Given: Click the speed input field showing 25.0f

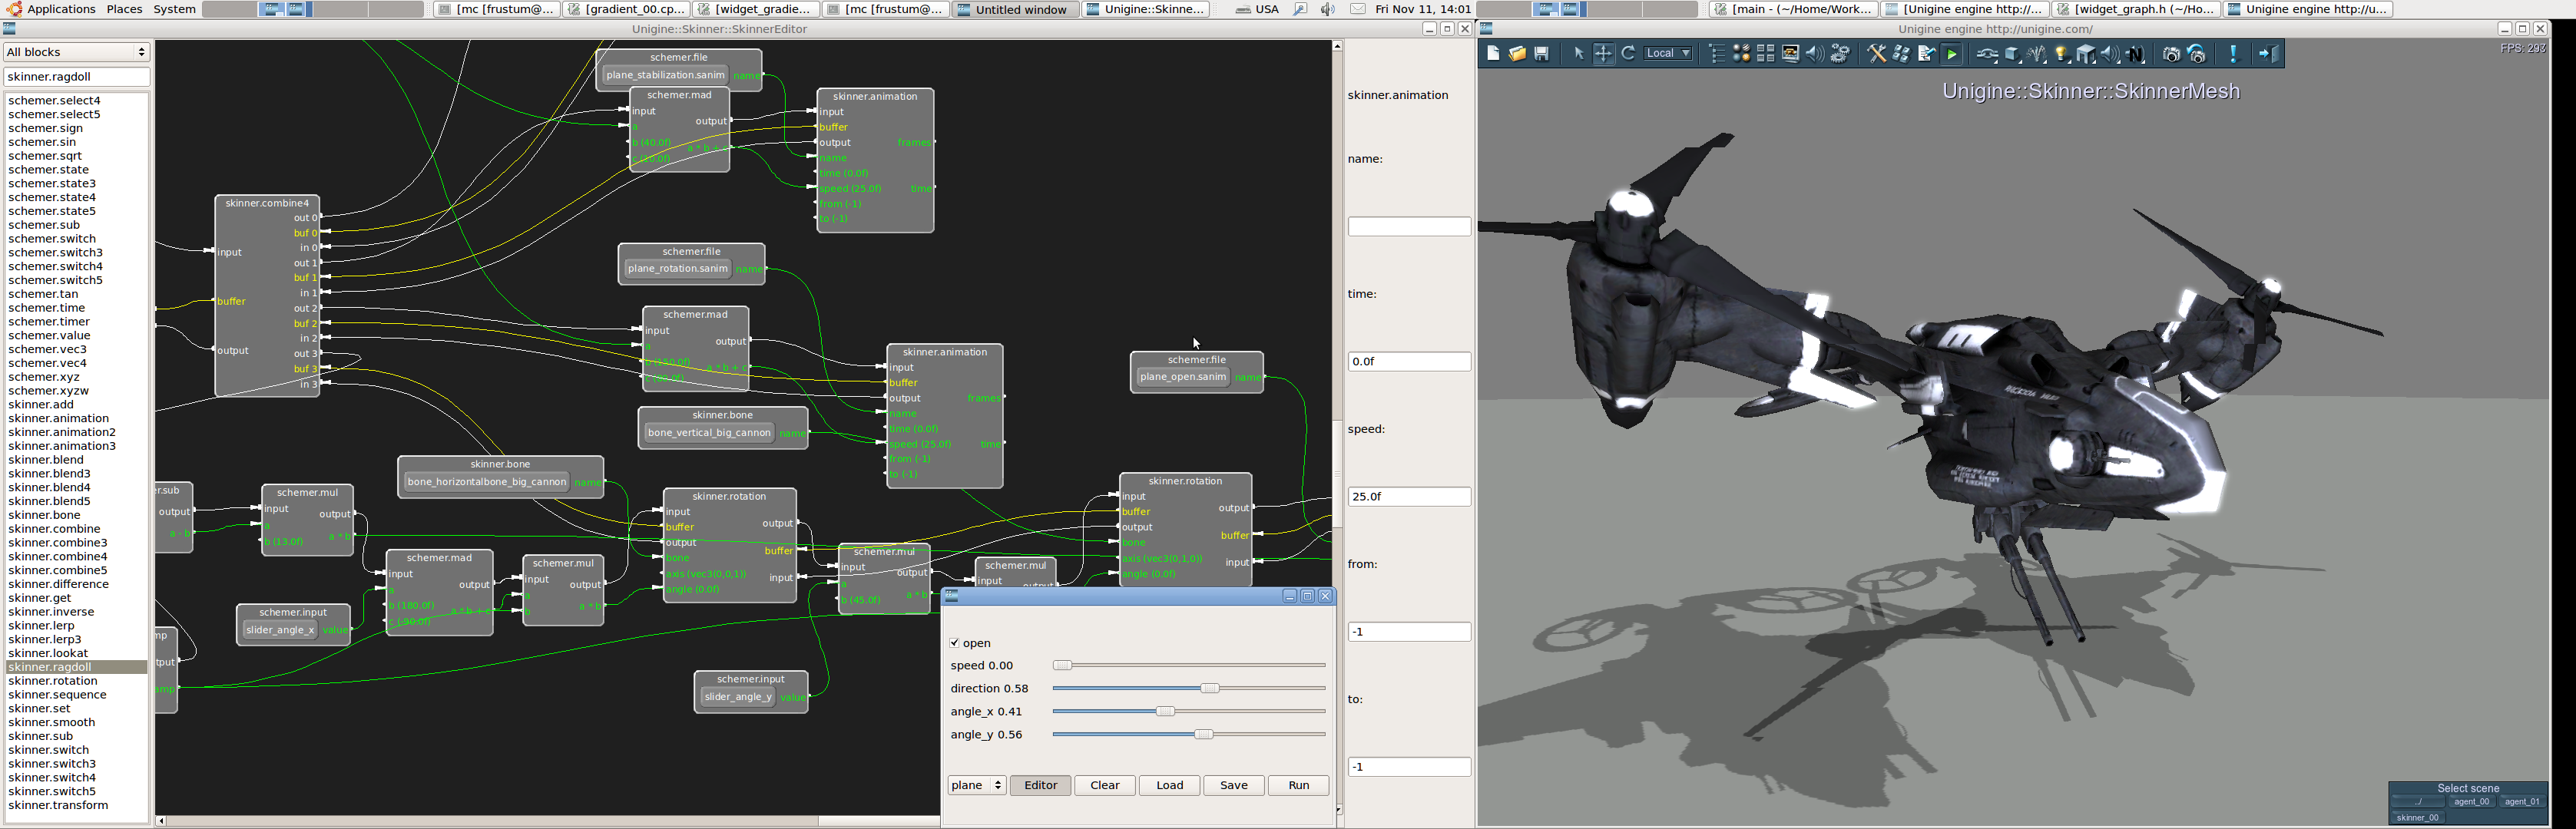Looking at the screenshot, I should [x=1408, y=497].
